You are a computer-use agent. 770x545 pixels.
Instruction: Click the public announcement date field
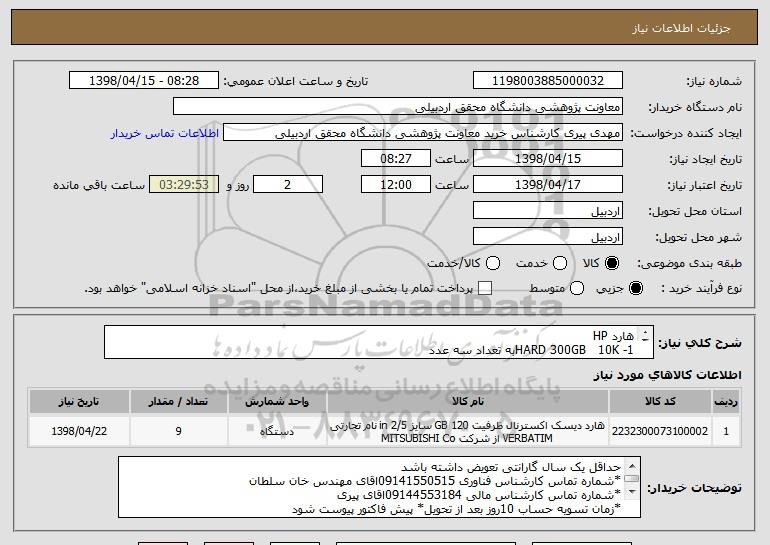coord(144,81)
